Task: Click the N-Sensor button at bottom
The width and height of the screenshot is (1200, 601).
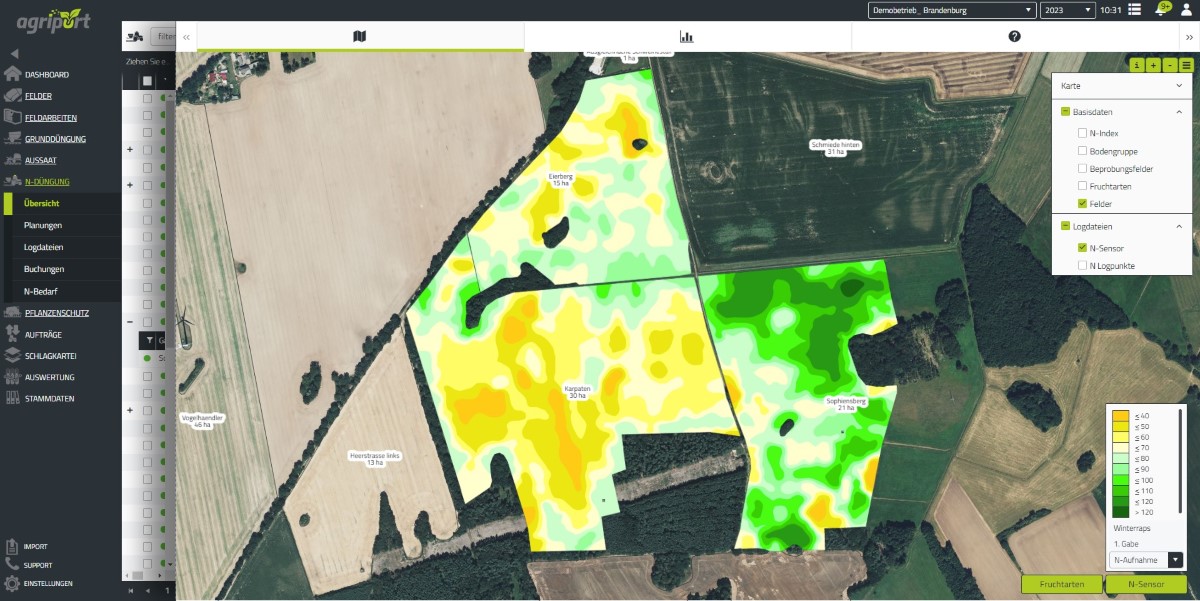Action: point(1145,584)
